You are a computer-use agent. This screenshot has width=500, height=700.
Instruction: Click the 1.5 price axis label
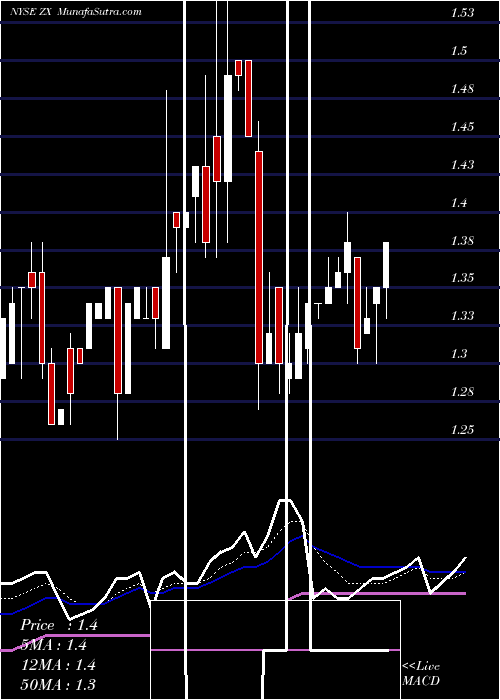tap(459, 51)
